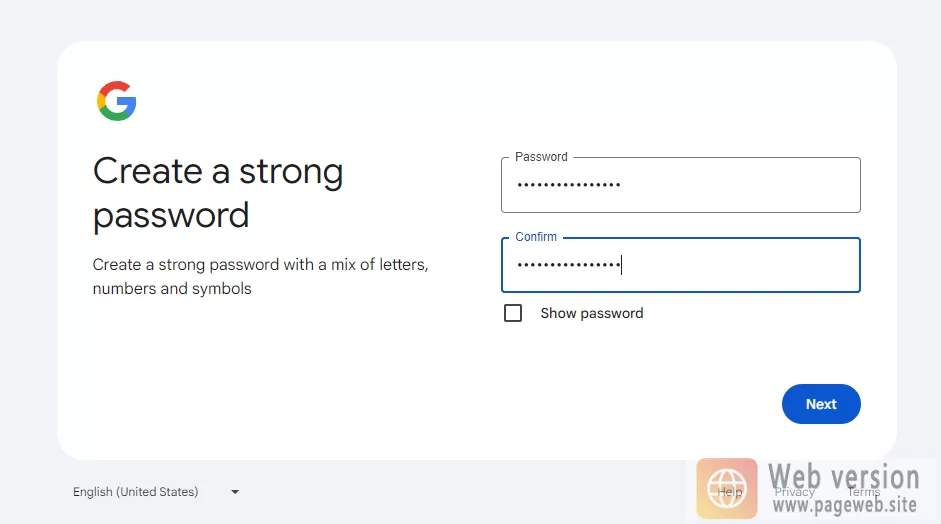Click the masked dots in the Password field
Screen dimensions: 941x524
point(568,185)
